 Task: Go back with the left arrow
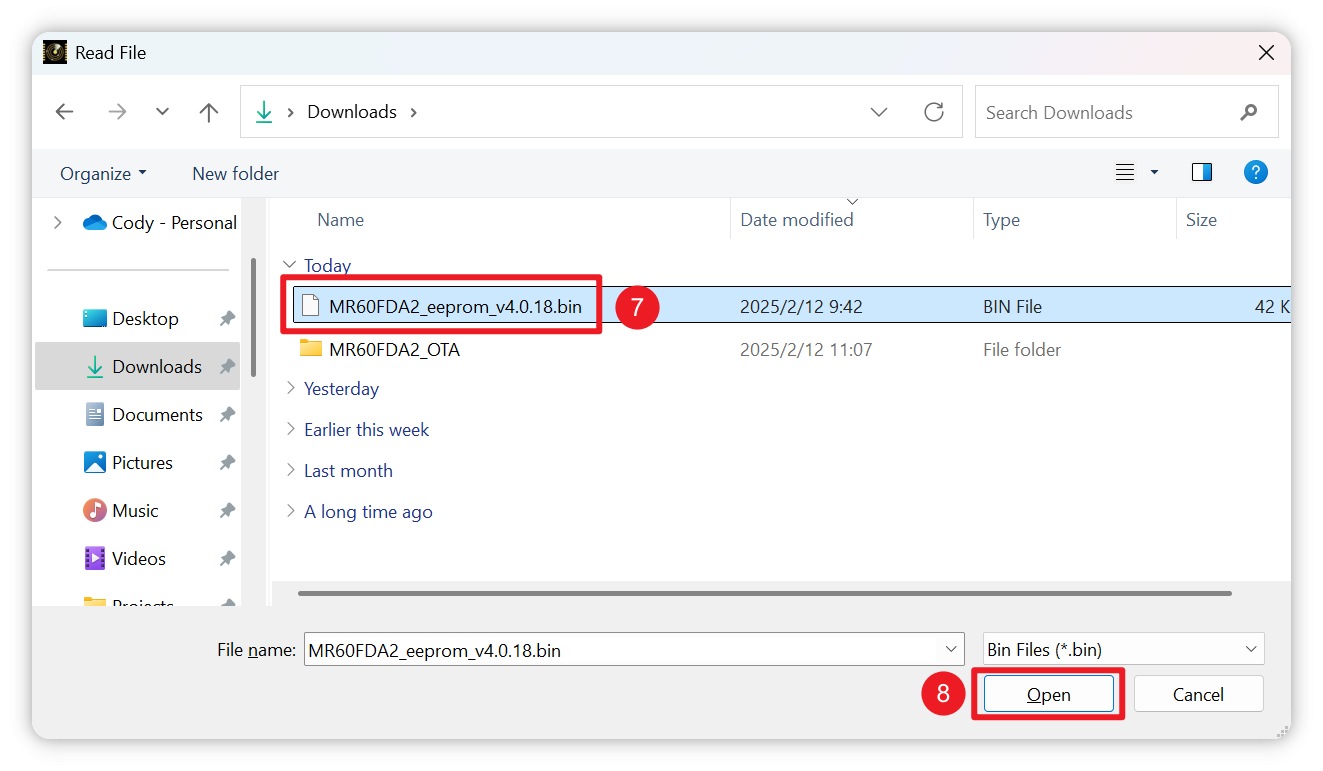click(x=65, y=112)
